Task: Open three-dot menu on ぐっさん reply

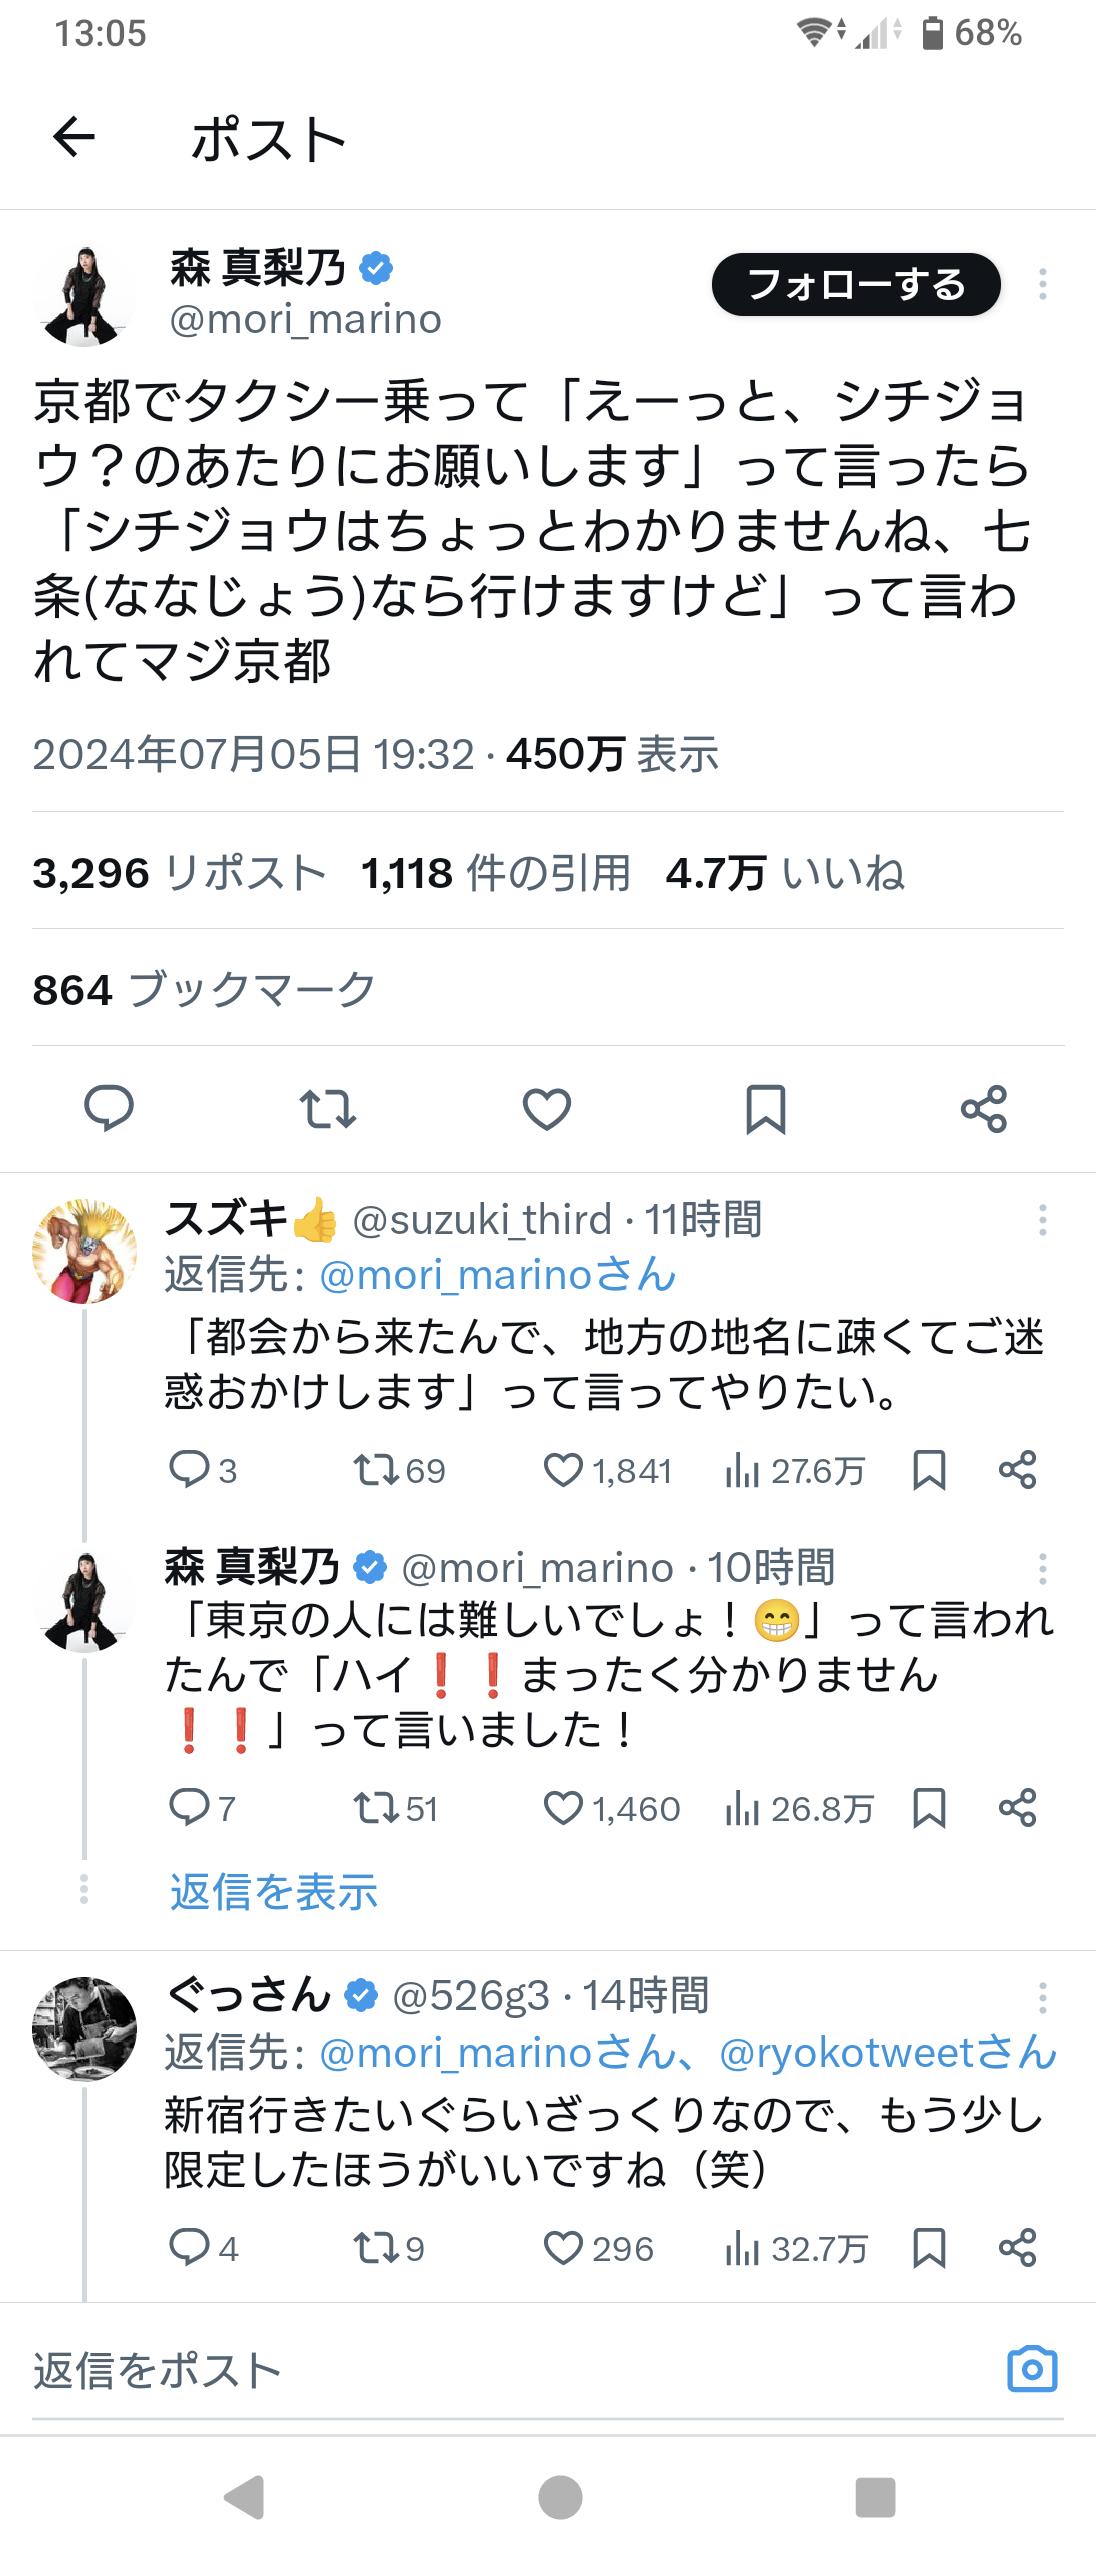Action: [x=1043, y=1998]
